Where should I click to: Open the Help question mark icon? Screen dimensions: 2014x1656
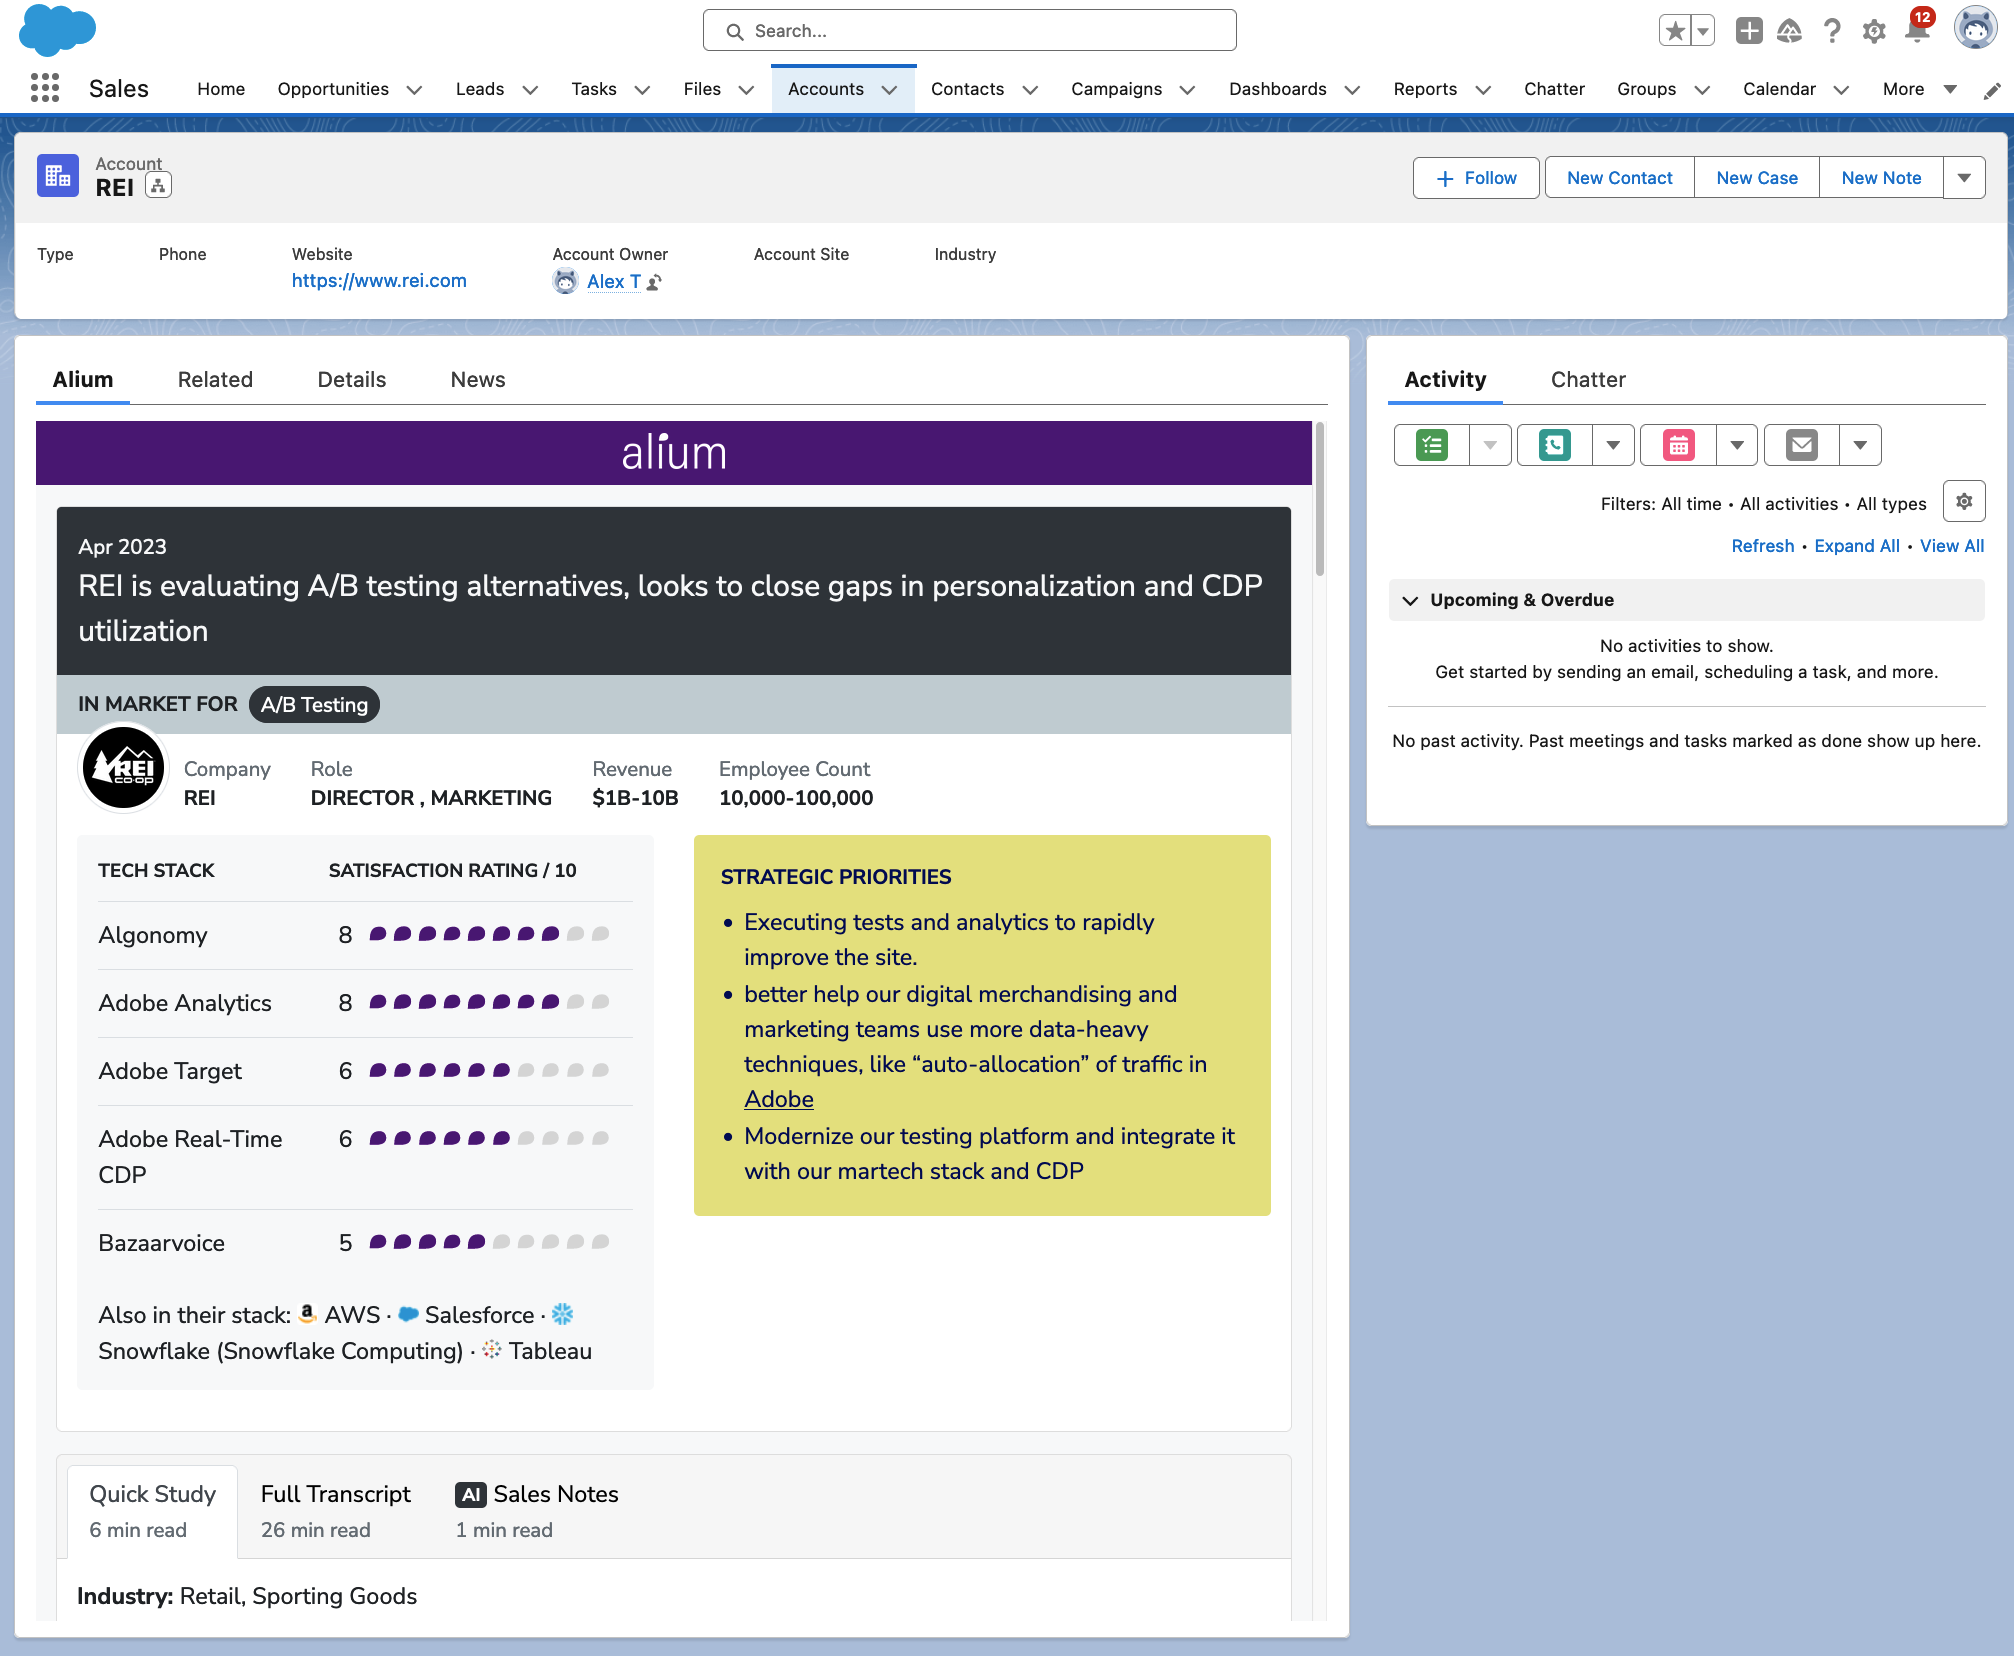pyautogui.click(x=1832, y=31)
